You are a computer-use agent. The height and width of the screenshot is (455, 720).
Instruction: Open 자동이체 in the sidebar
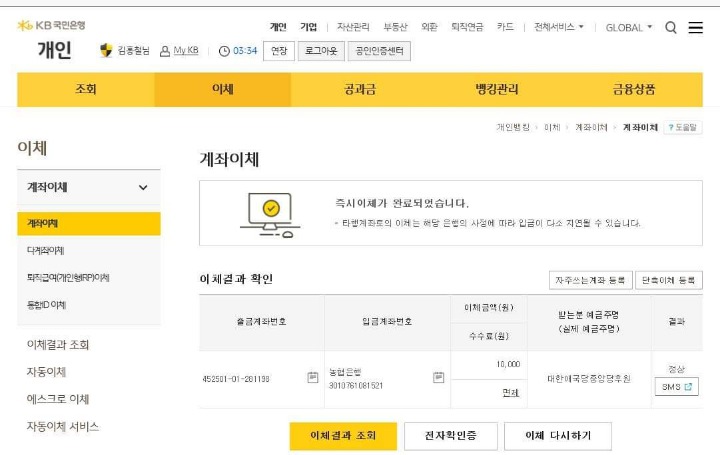[46, 372]
